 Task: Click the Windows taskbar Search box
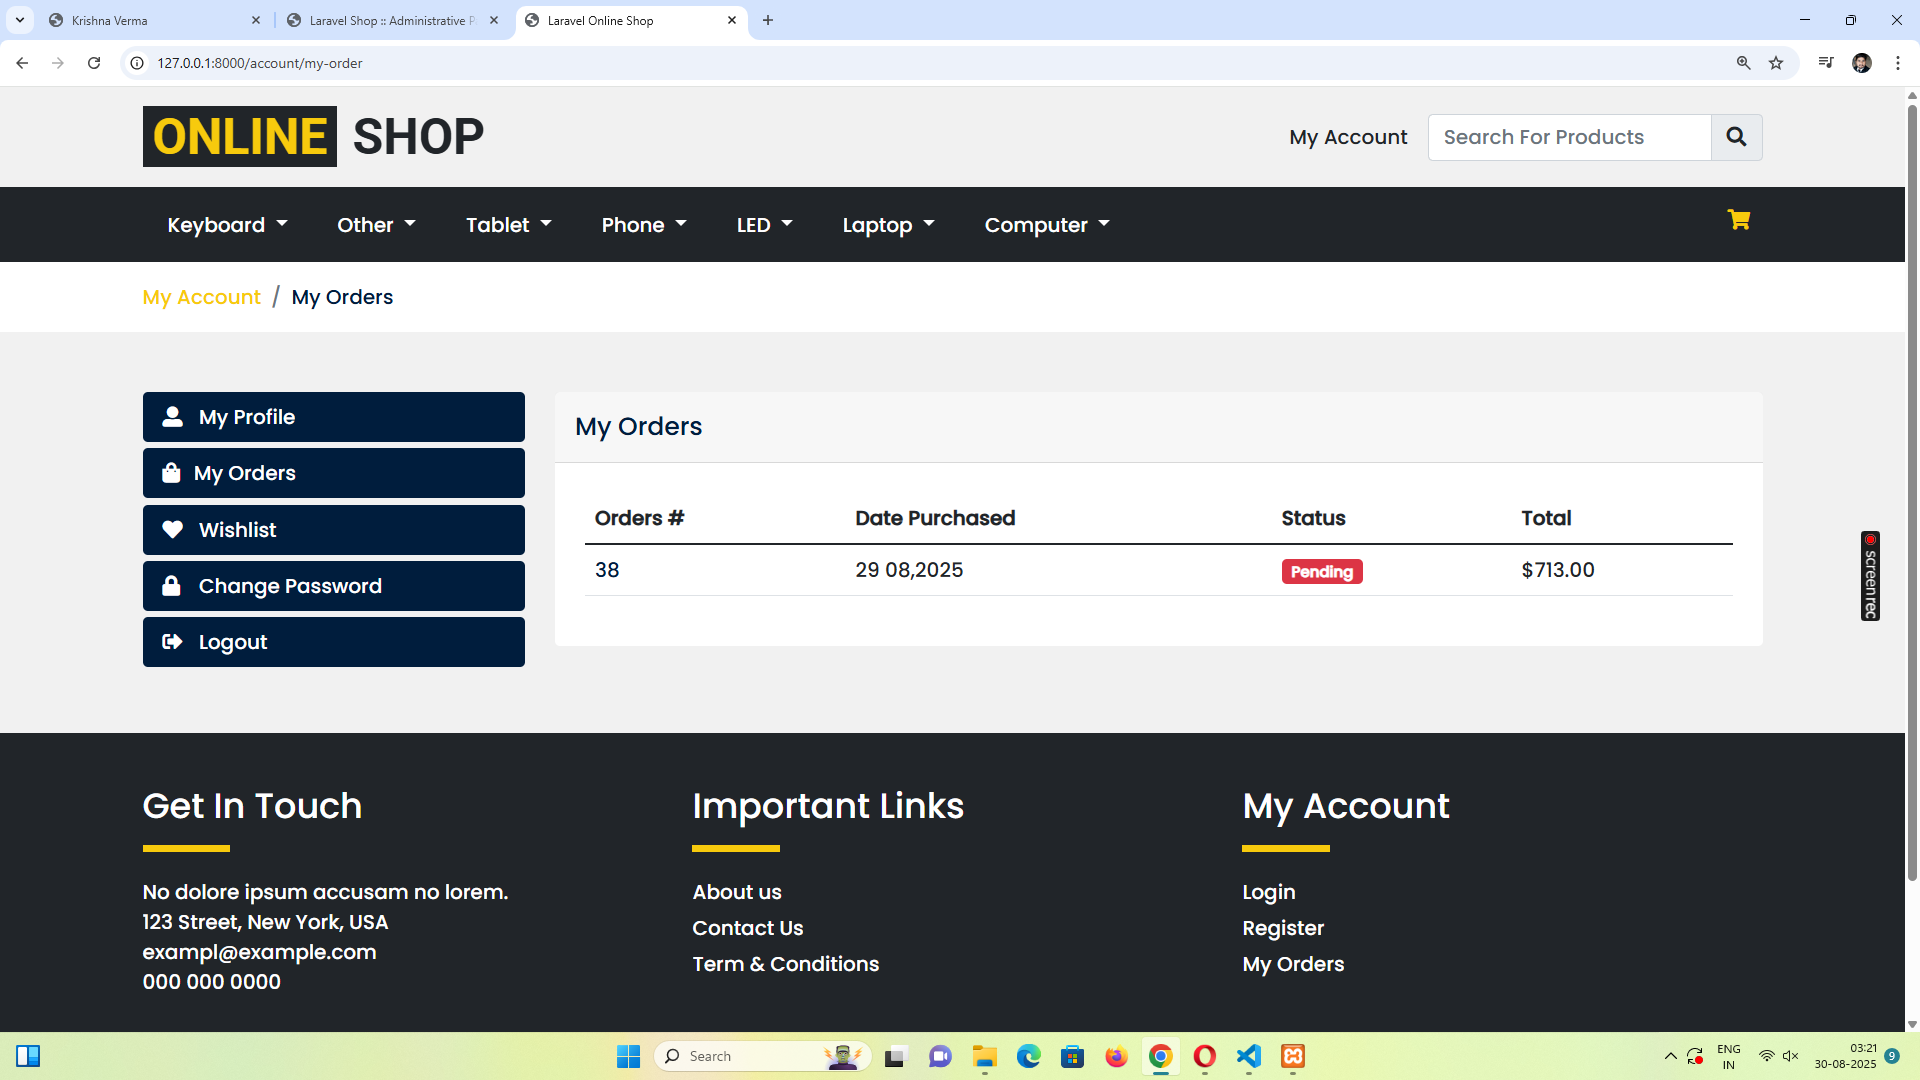click(762, 1056)
